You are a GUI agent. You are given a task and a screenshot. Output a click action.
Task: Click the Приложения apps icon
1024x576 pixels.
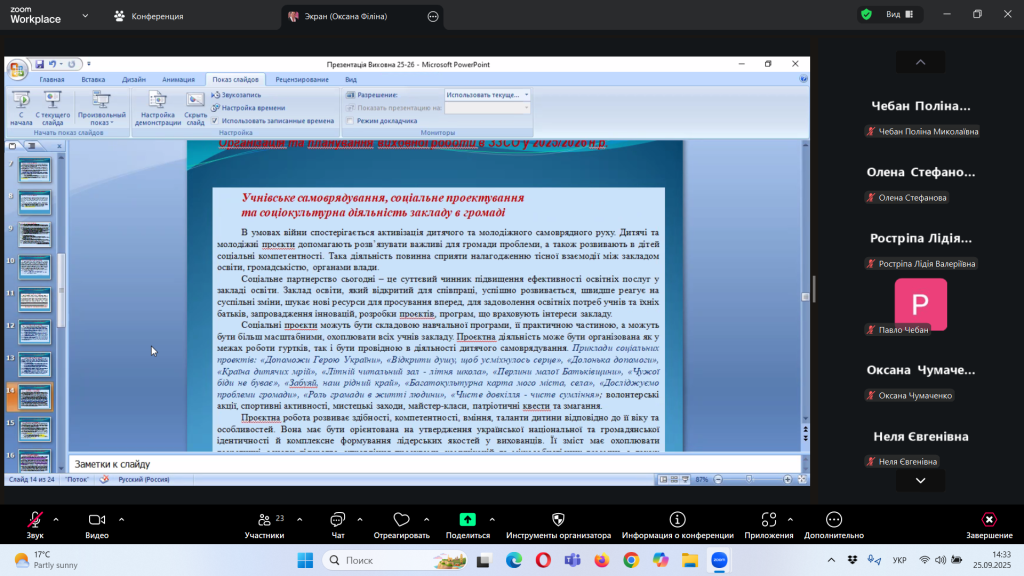[x=769, y=520]
